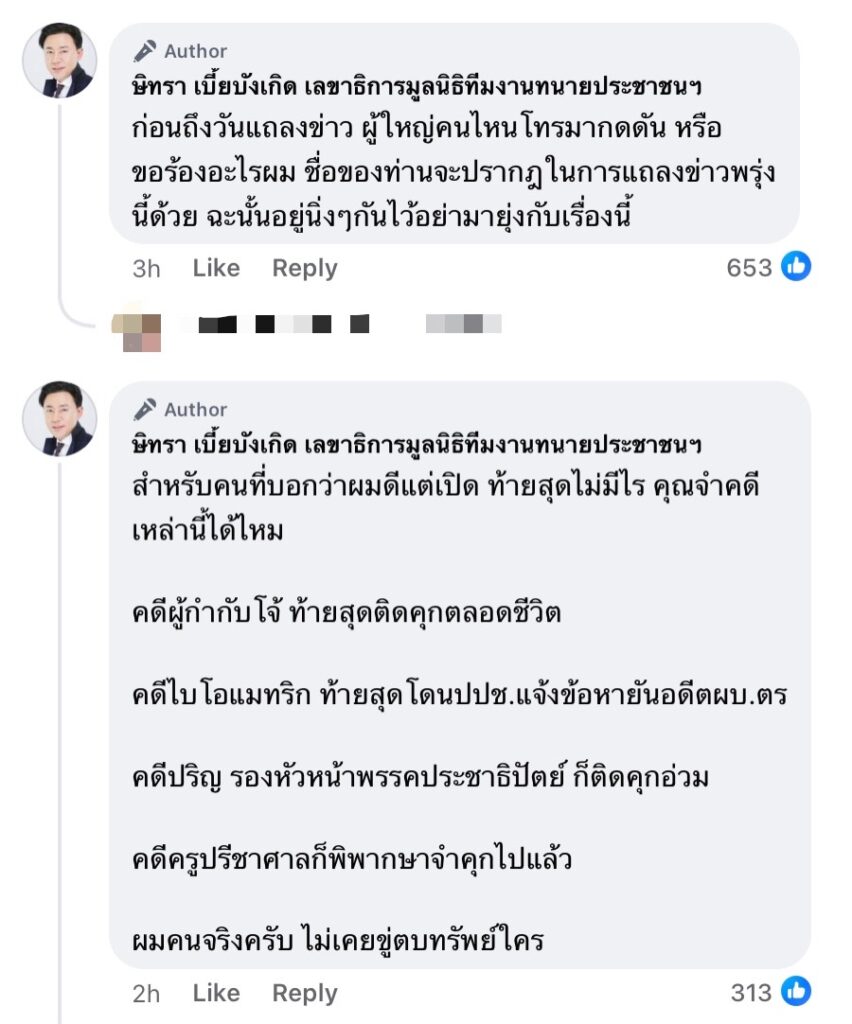Expand the blurred reply under the first comment
Image resolution: width=852 pixels, height=1024 pixels.
(x=340, y=324)
